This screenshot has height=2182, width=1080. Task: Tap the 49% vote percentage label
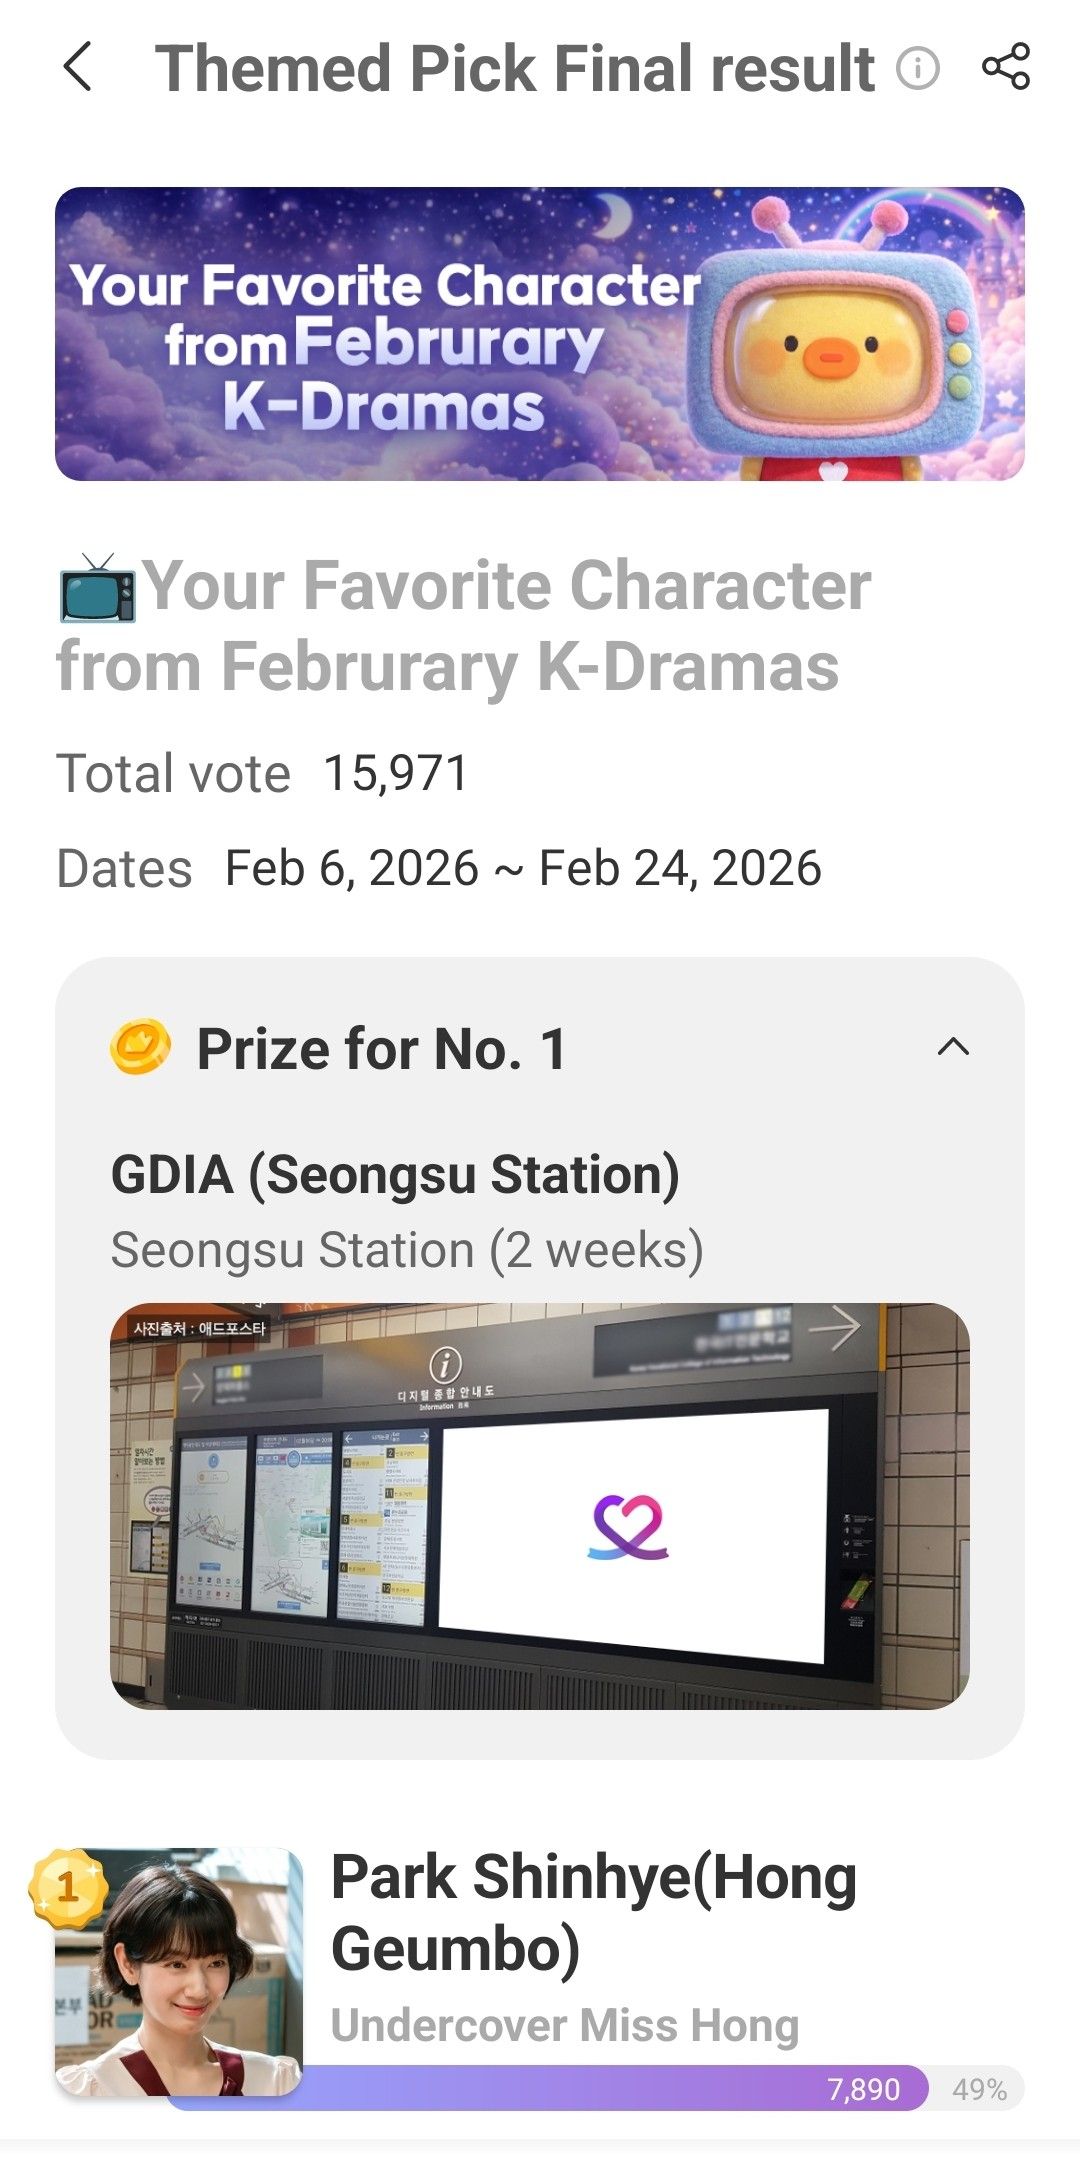[x=979, y=2089]
